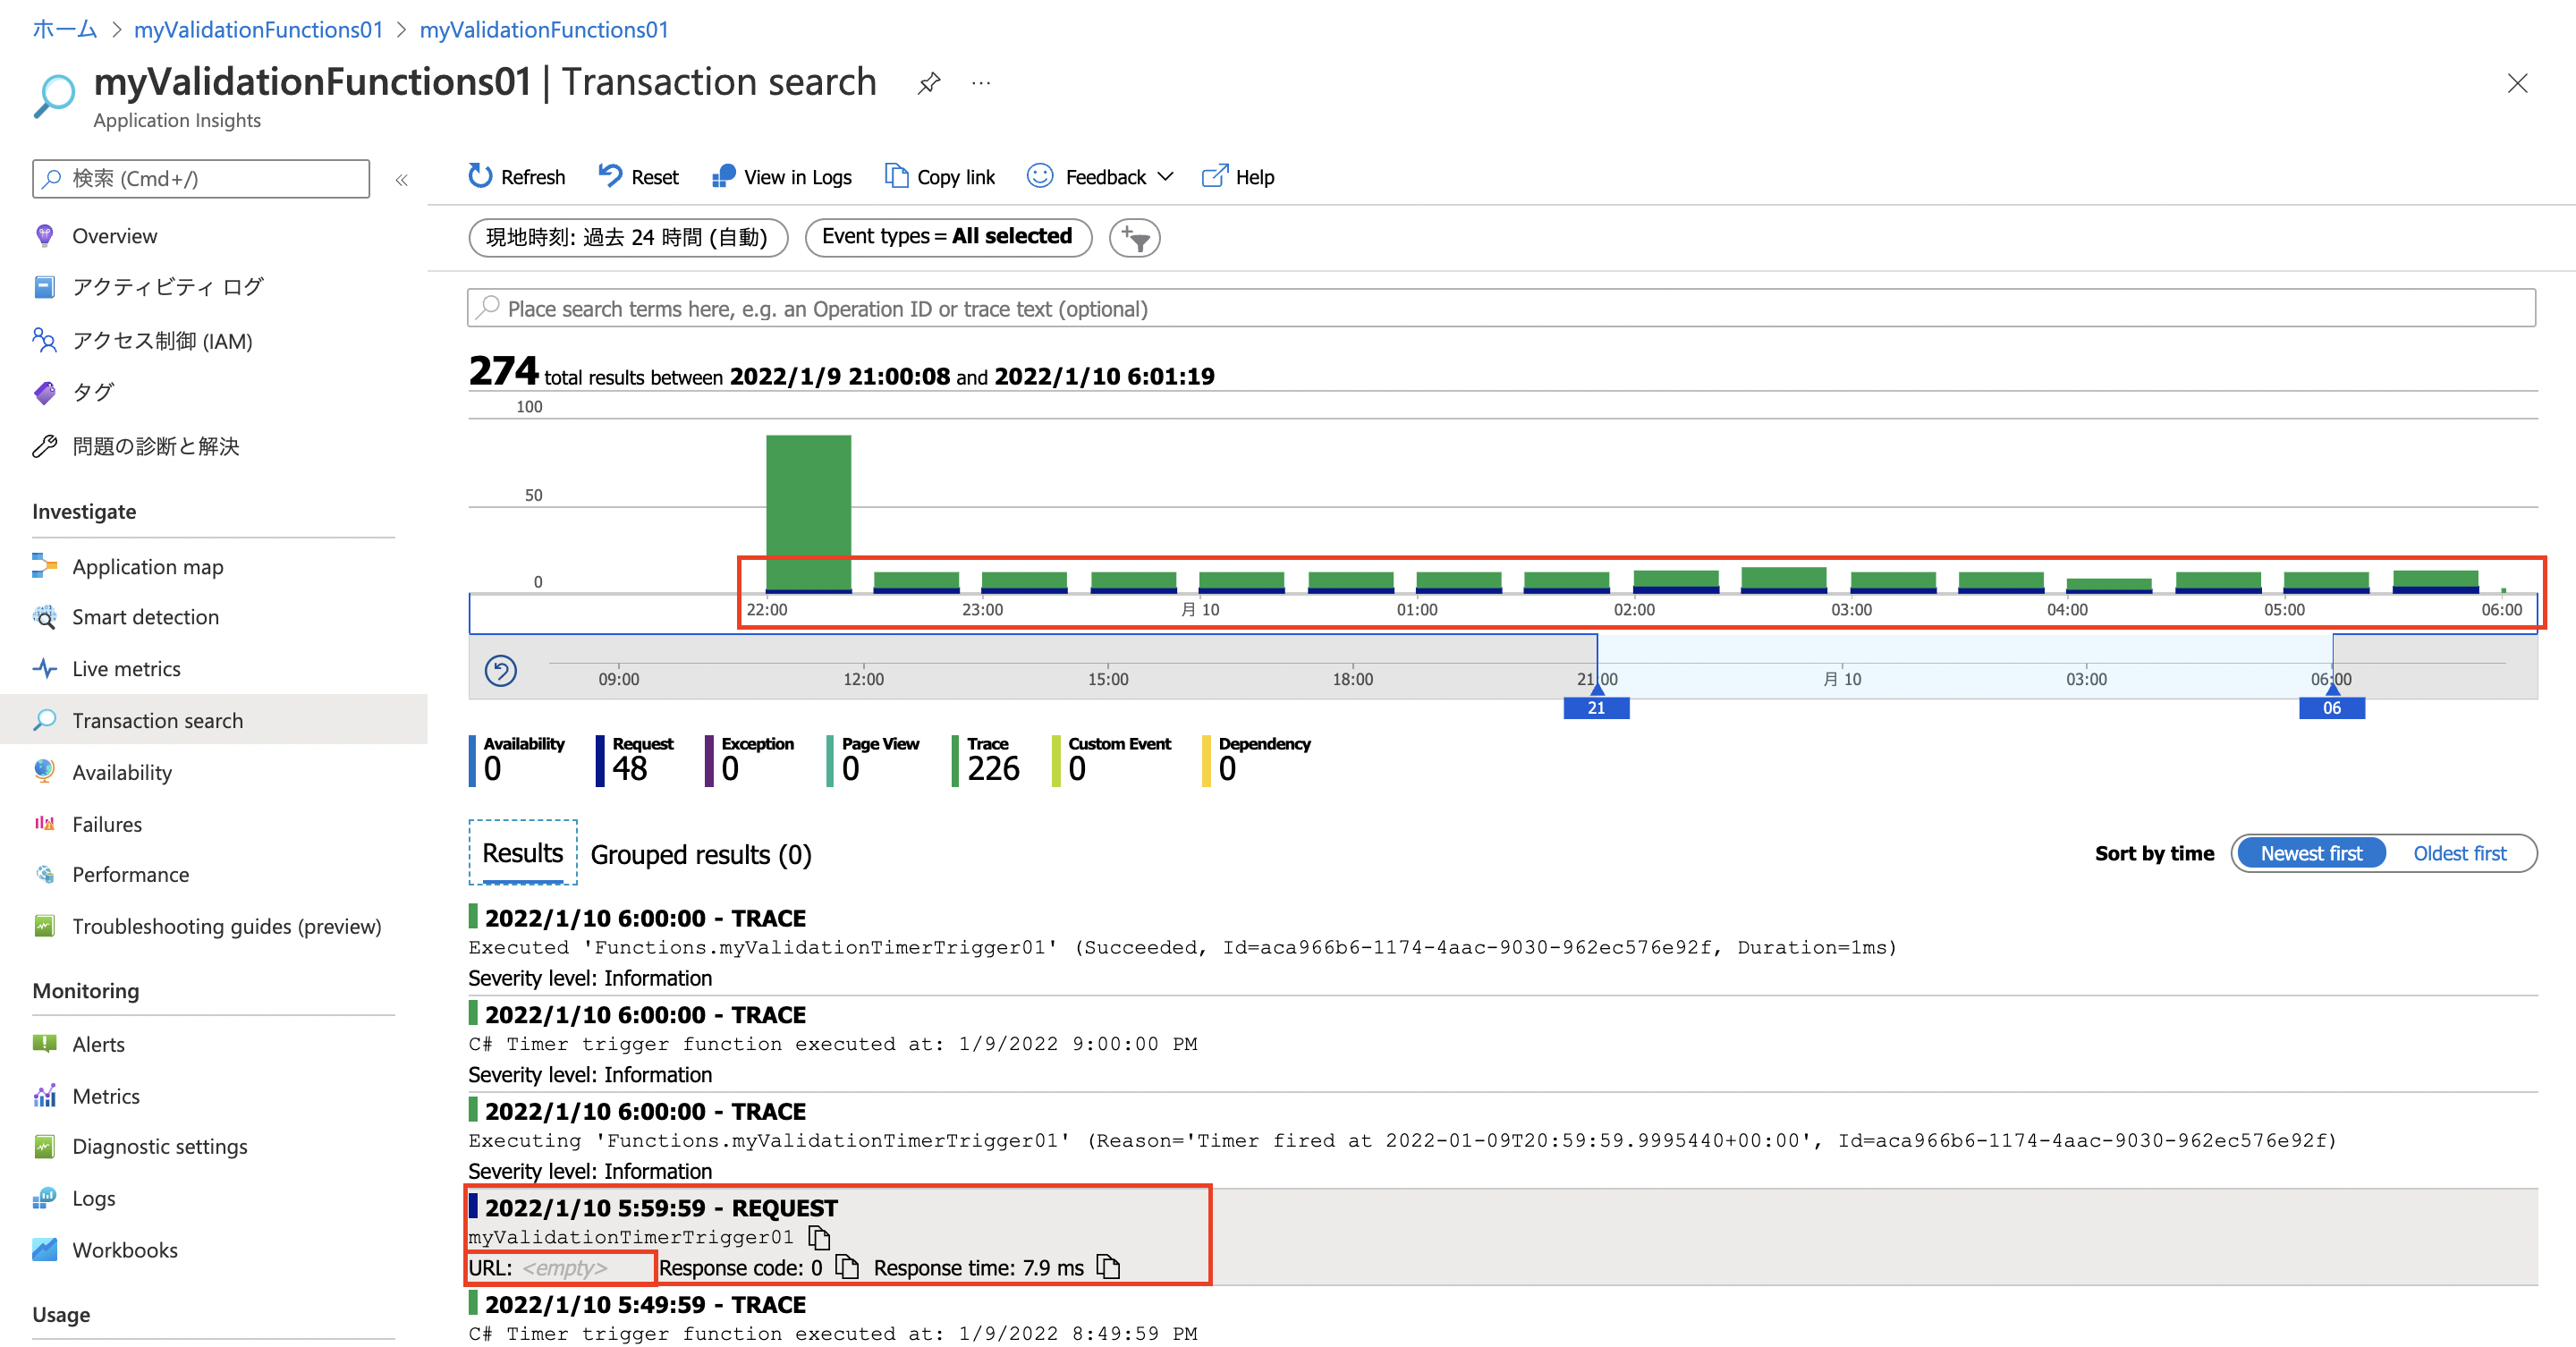2576x1347 pixels.
Task: Click the Refresh icon in the toolbar
Action: pos(480,176)
